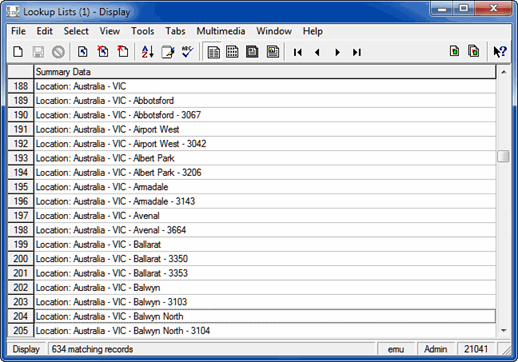The height and width of the screenshot is (362, 518).
Task: Click the greyed-out Save disk icon
Action: pyautogui.click(x=38, y=52)
